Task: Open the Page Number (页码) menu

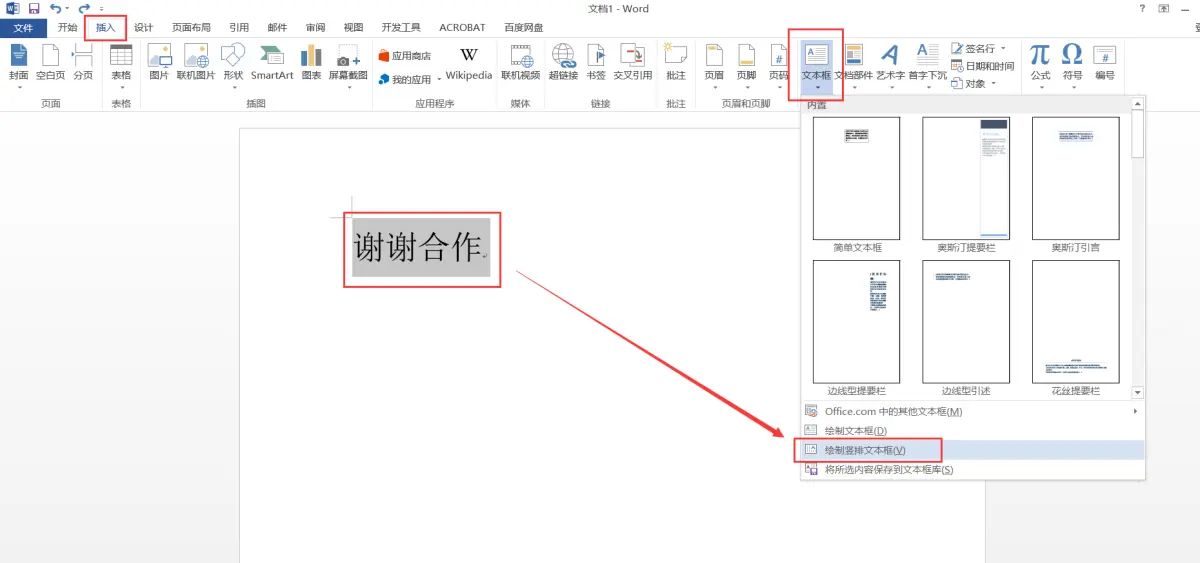Action: pyautogui.click(x=778, y=66)
